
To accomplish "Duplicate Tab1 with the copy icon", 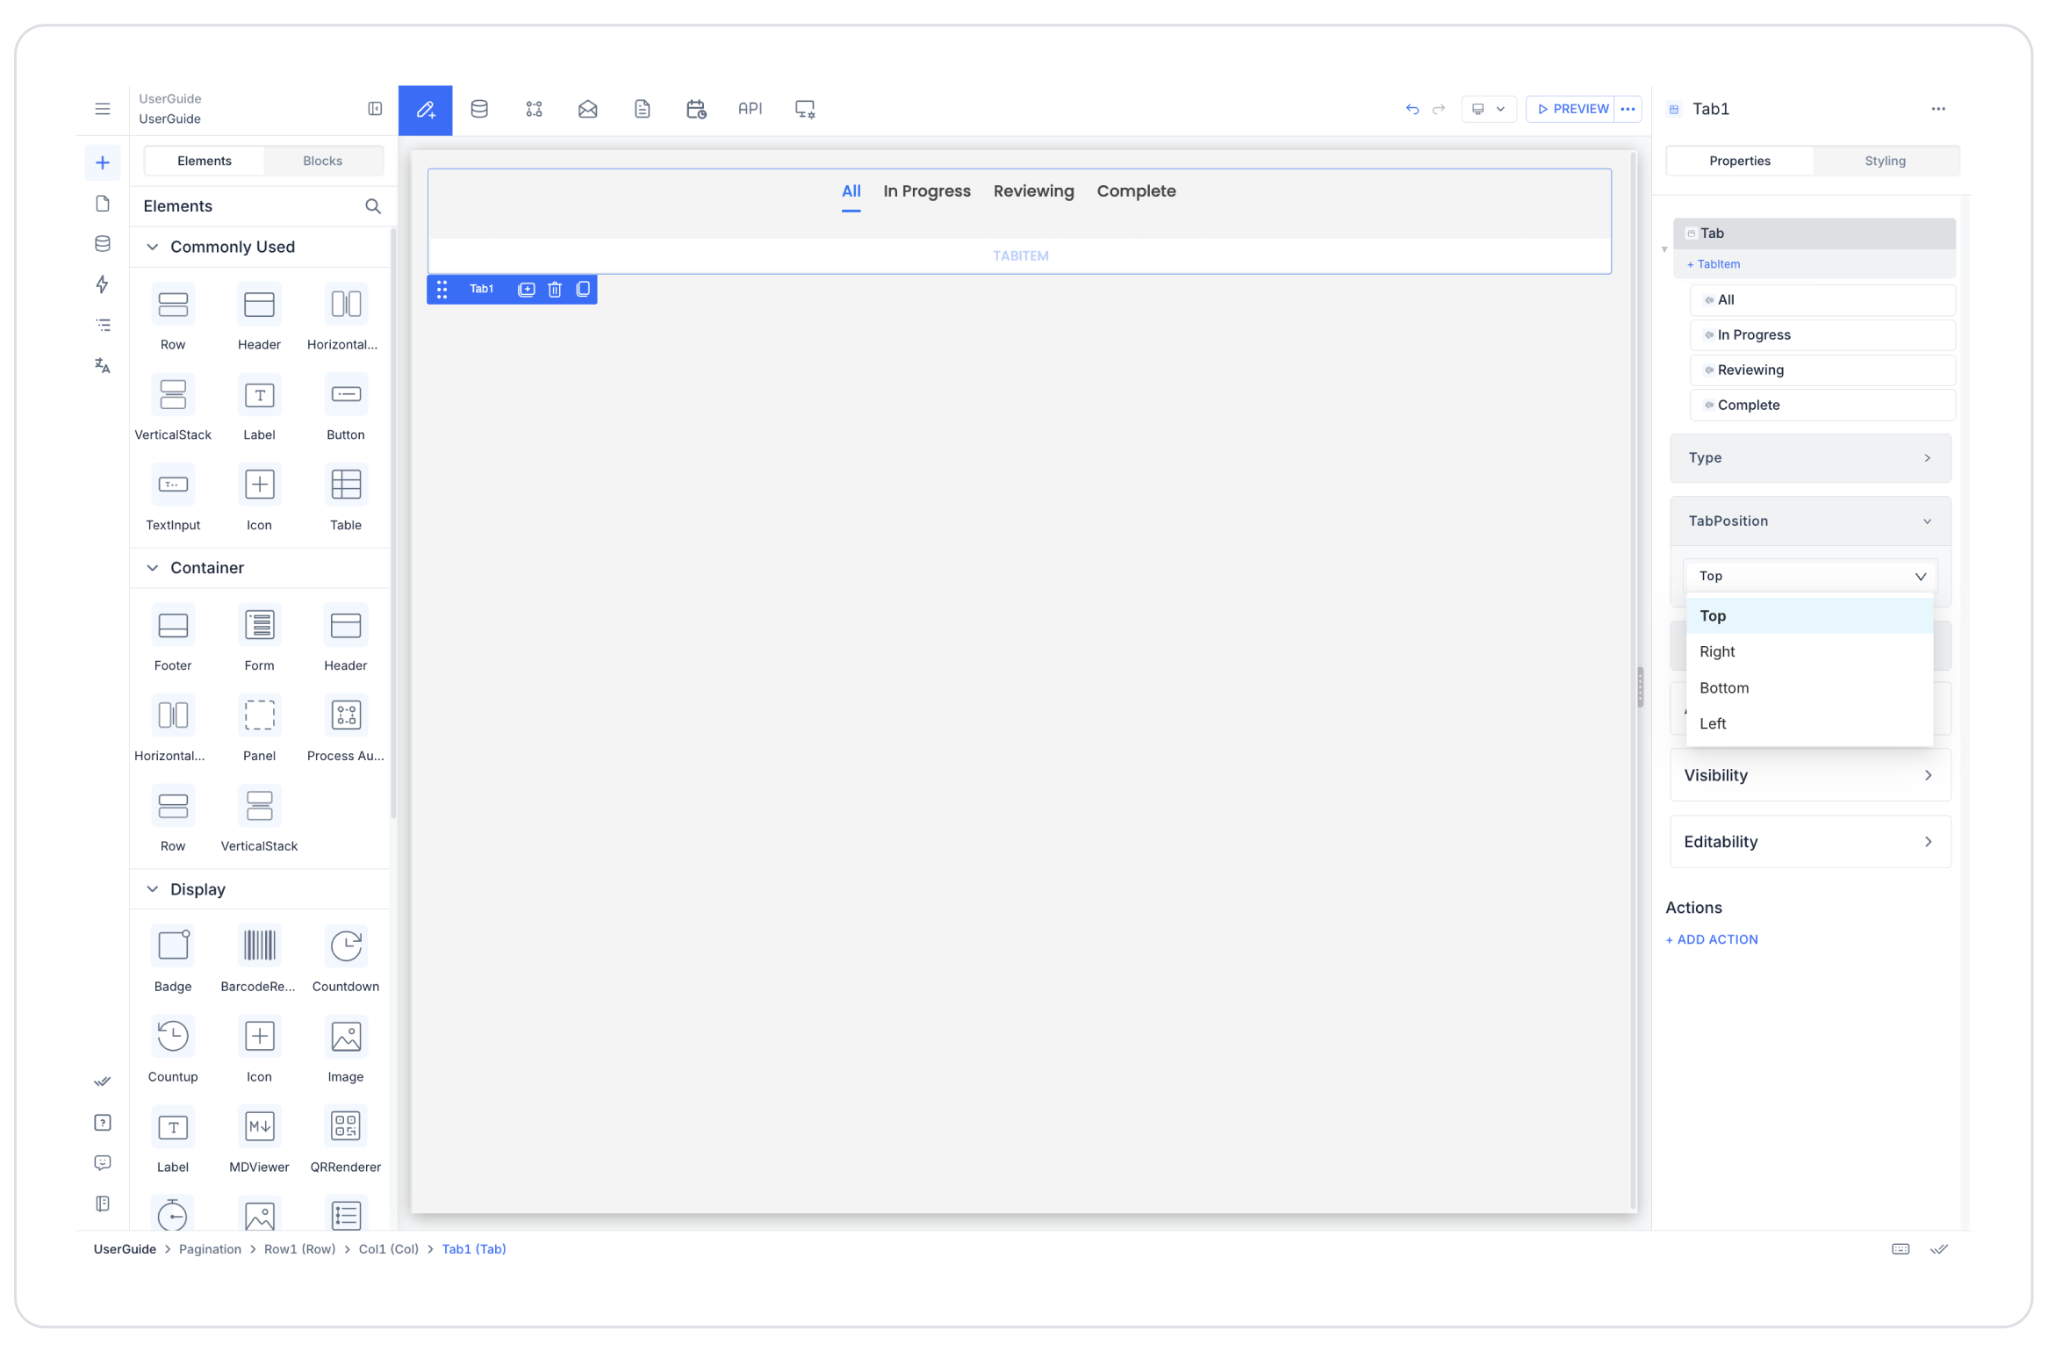I will click(583, 289).
